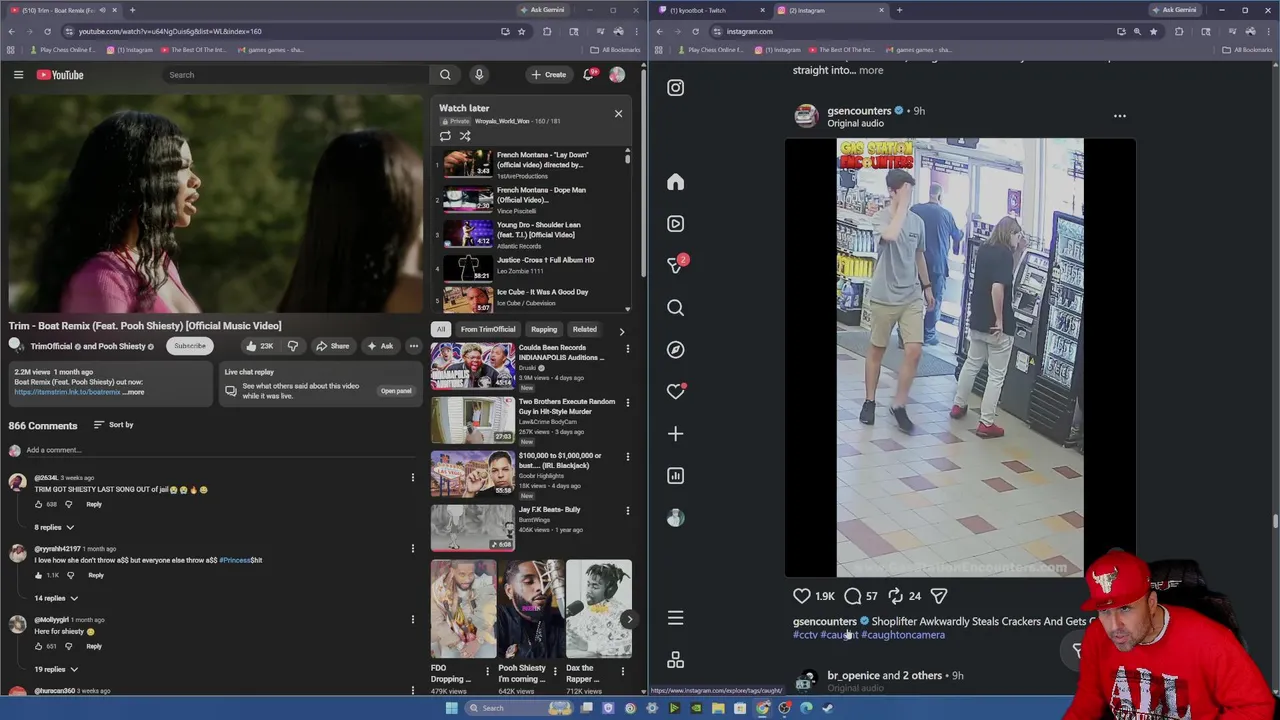
Task: Open menu for Two Brothers Execute video
Action: [627, 402]
